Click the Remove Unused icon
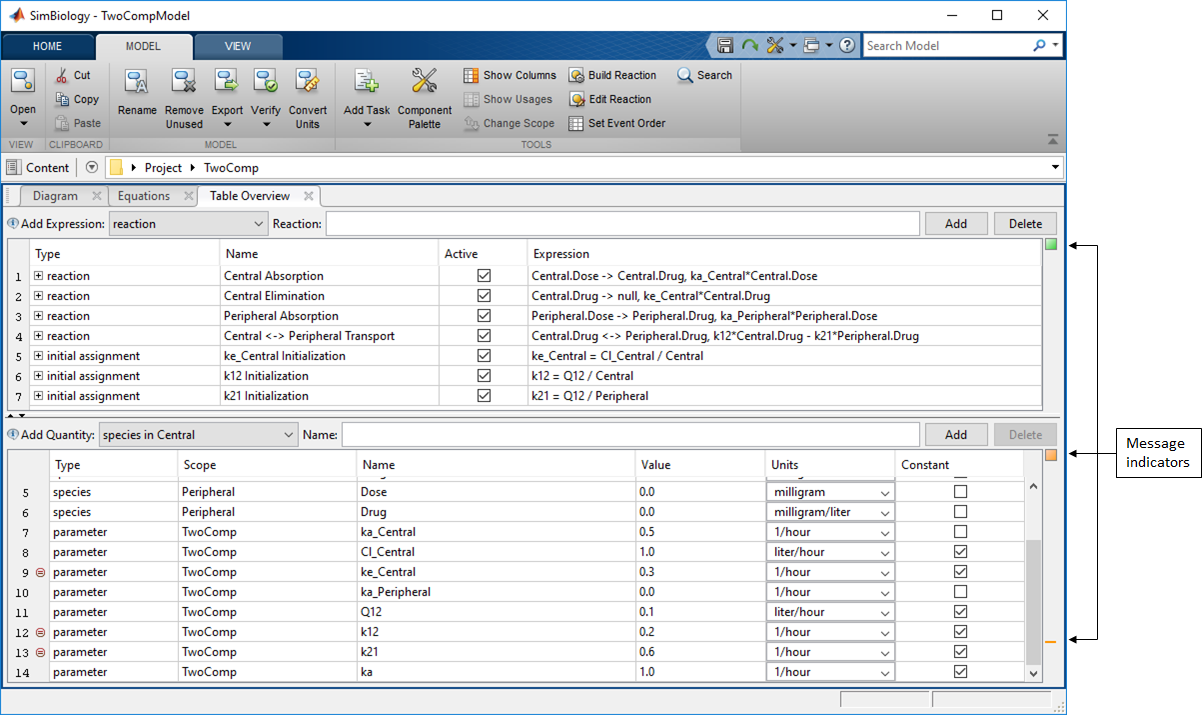 pos(184,83)
